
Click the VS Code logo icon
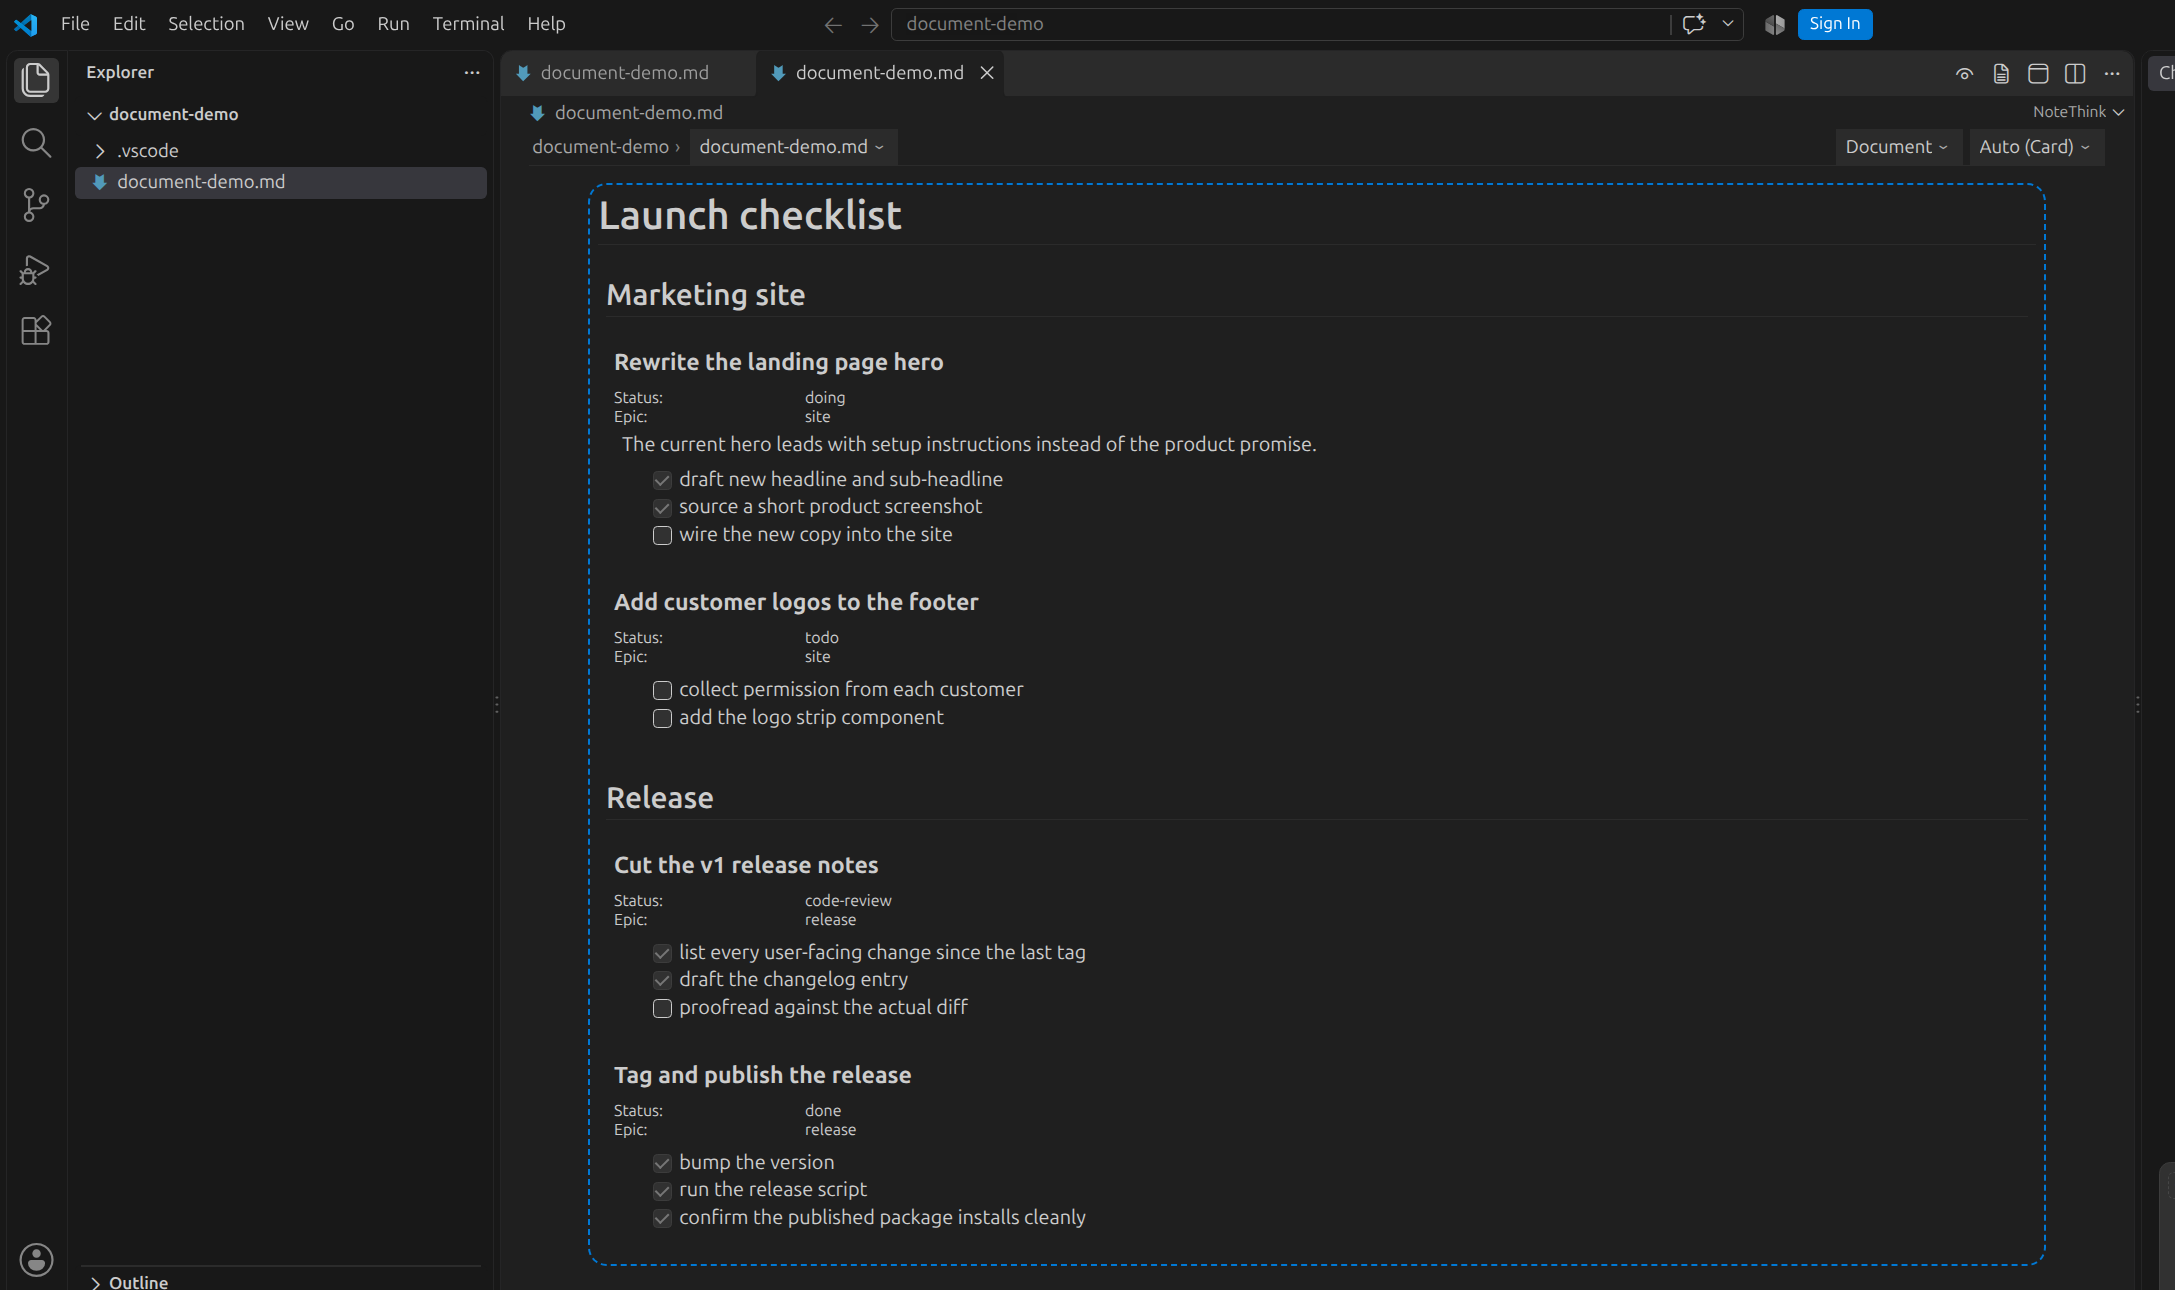tap(26, 24)
